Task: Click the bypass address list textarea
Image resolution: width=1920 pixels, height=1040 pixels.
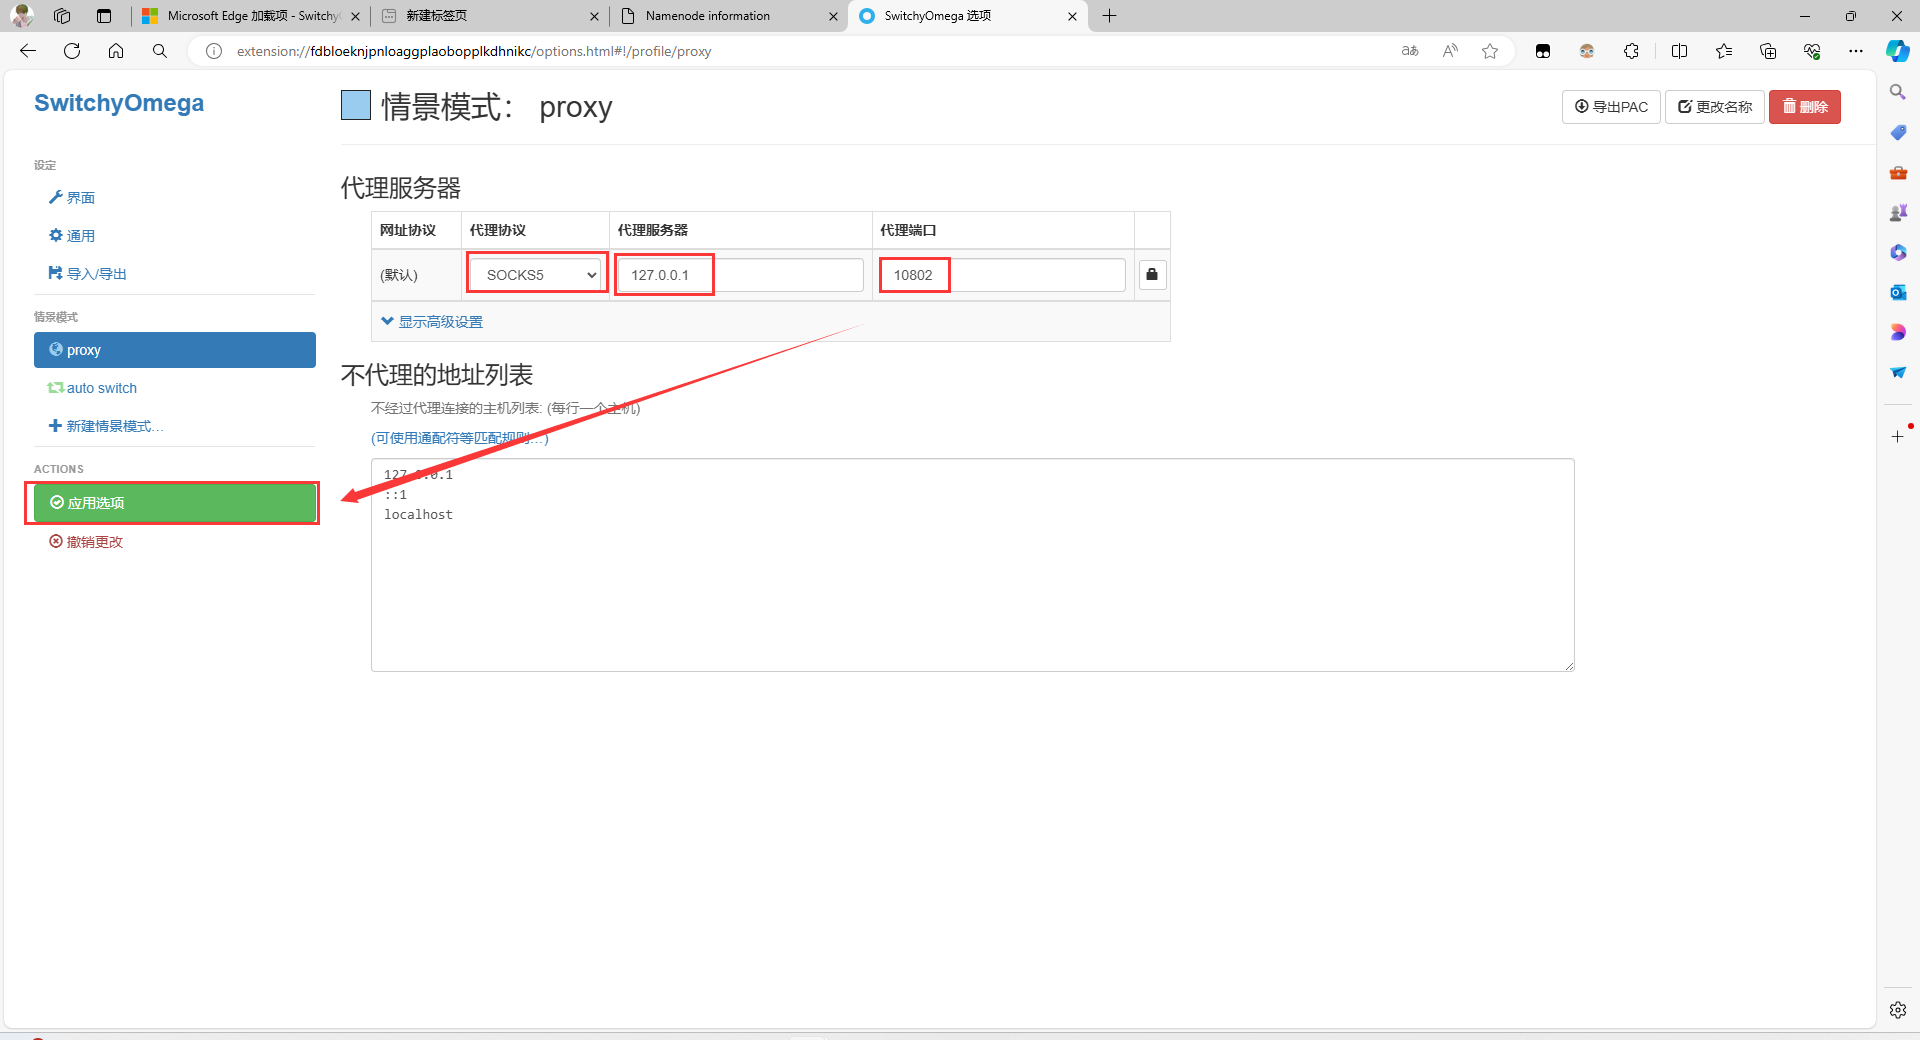Action: click(972, 565)
